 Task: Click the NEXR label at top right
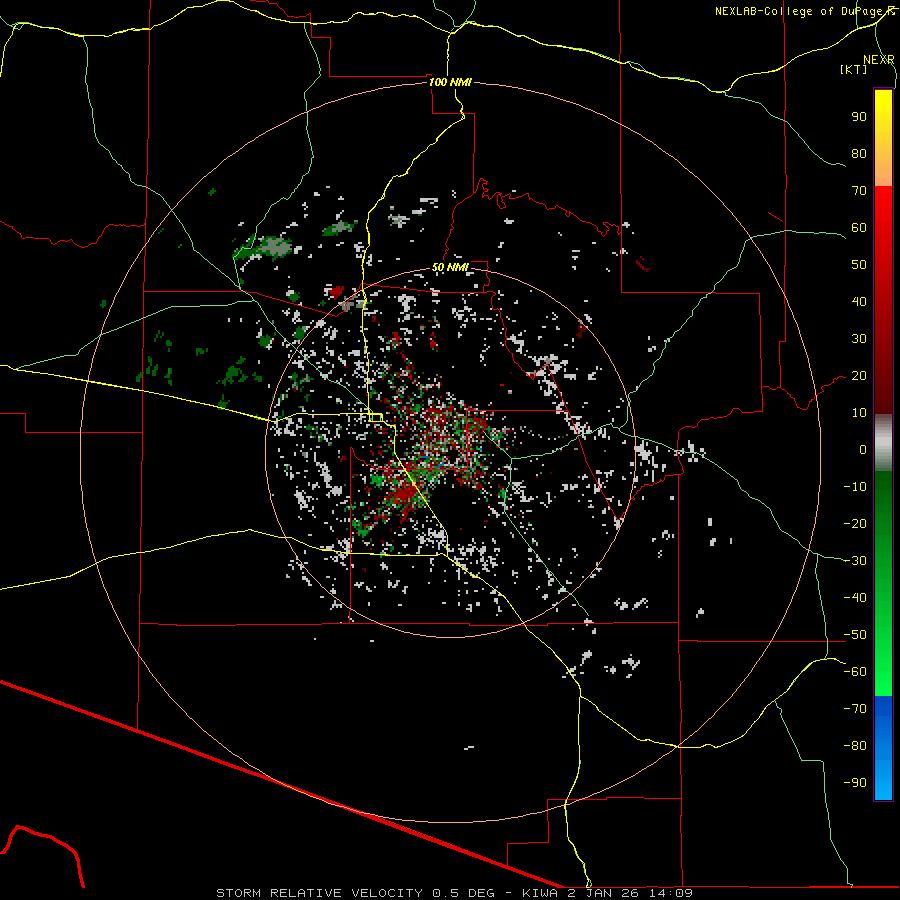click(878, 60)
